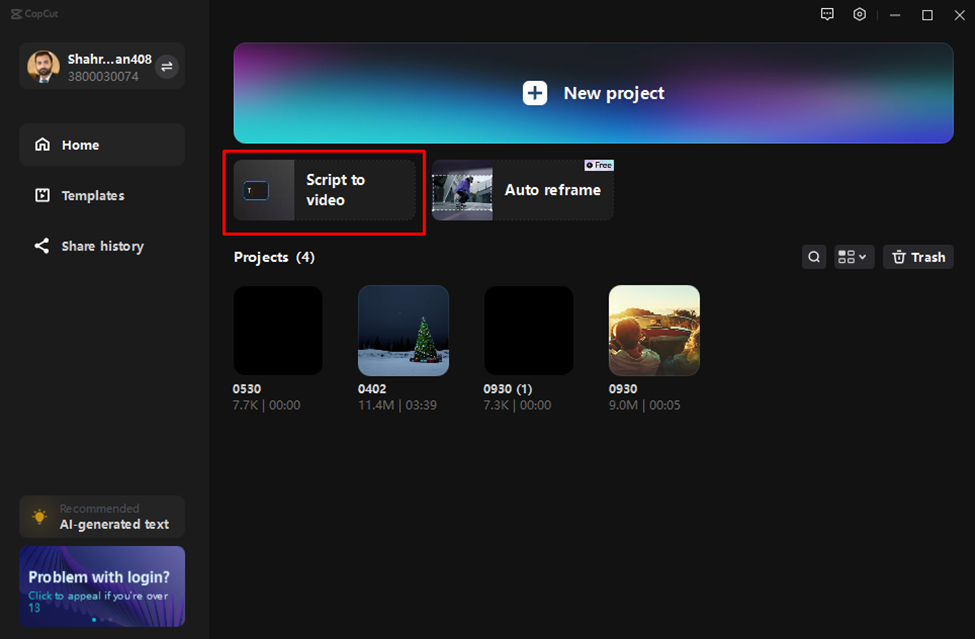Click the CapCut logo in title bar

click(x=34, y=14)
